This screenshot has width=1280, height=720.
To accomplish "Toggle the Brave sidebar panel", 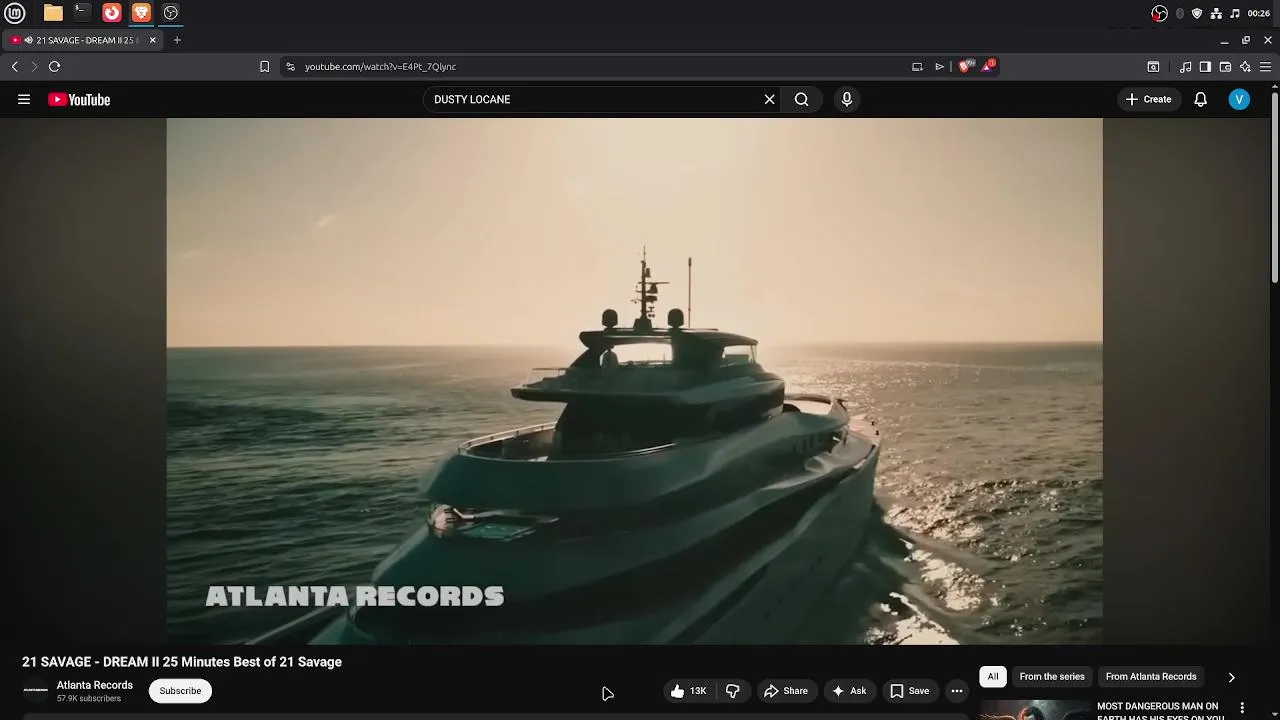I will 1205,67.
